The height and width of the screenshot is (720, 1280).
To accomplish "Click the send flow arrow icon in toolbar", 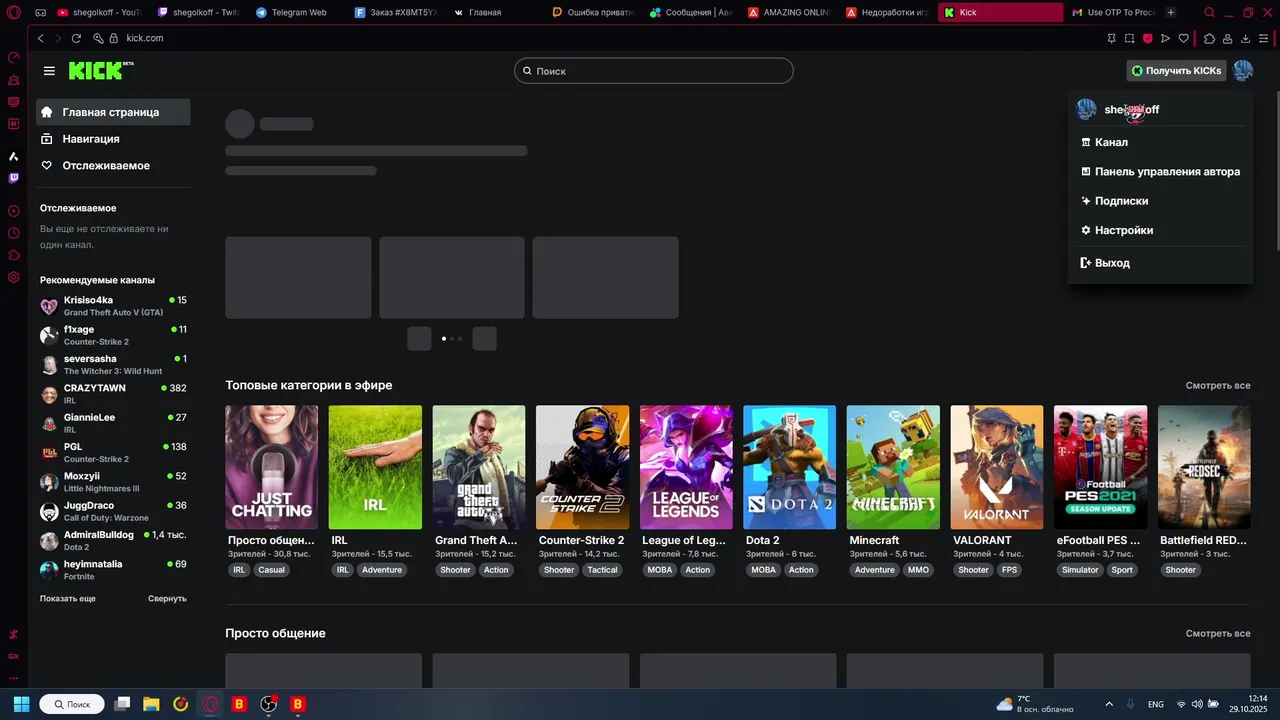I will 1165,38.
